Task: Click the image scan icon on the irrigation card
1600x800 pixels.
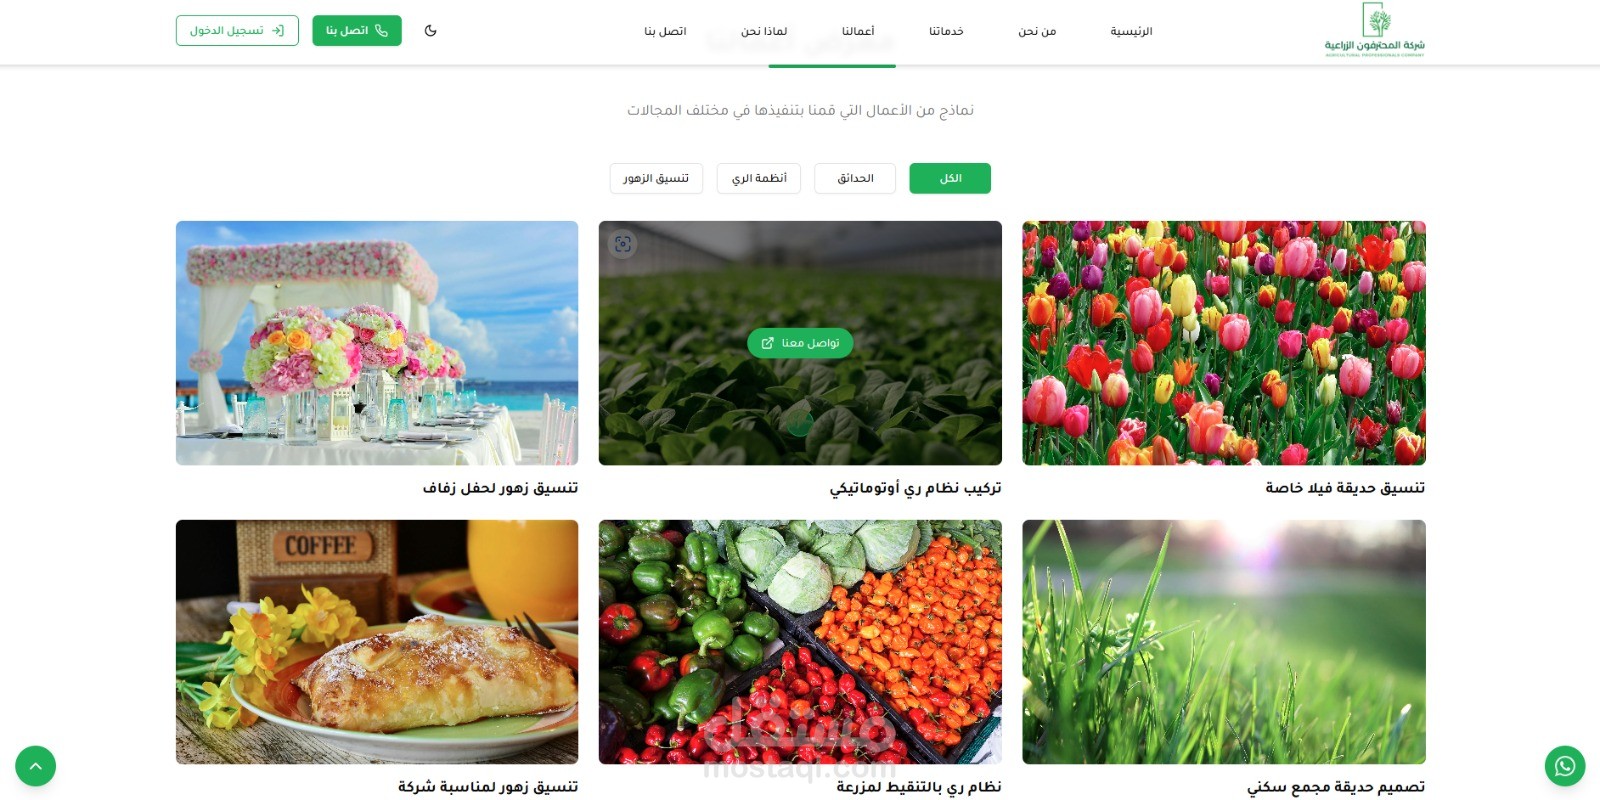Action: 622,244
